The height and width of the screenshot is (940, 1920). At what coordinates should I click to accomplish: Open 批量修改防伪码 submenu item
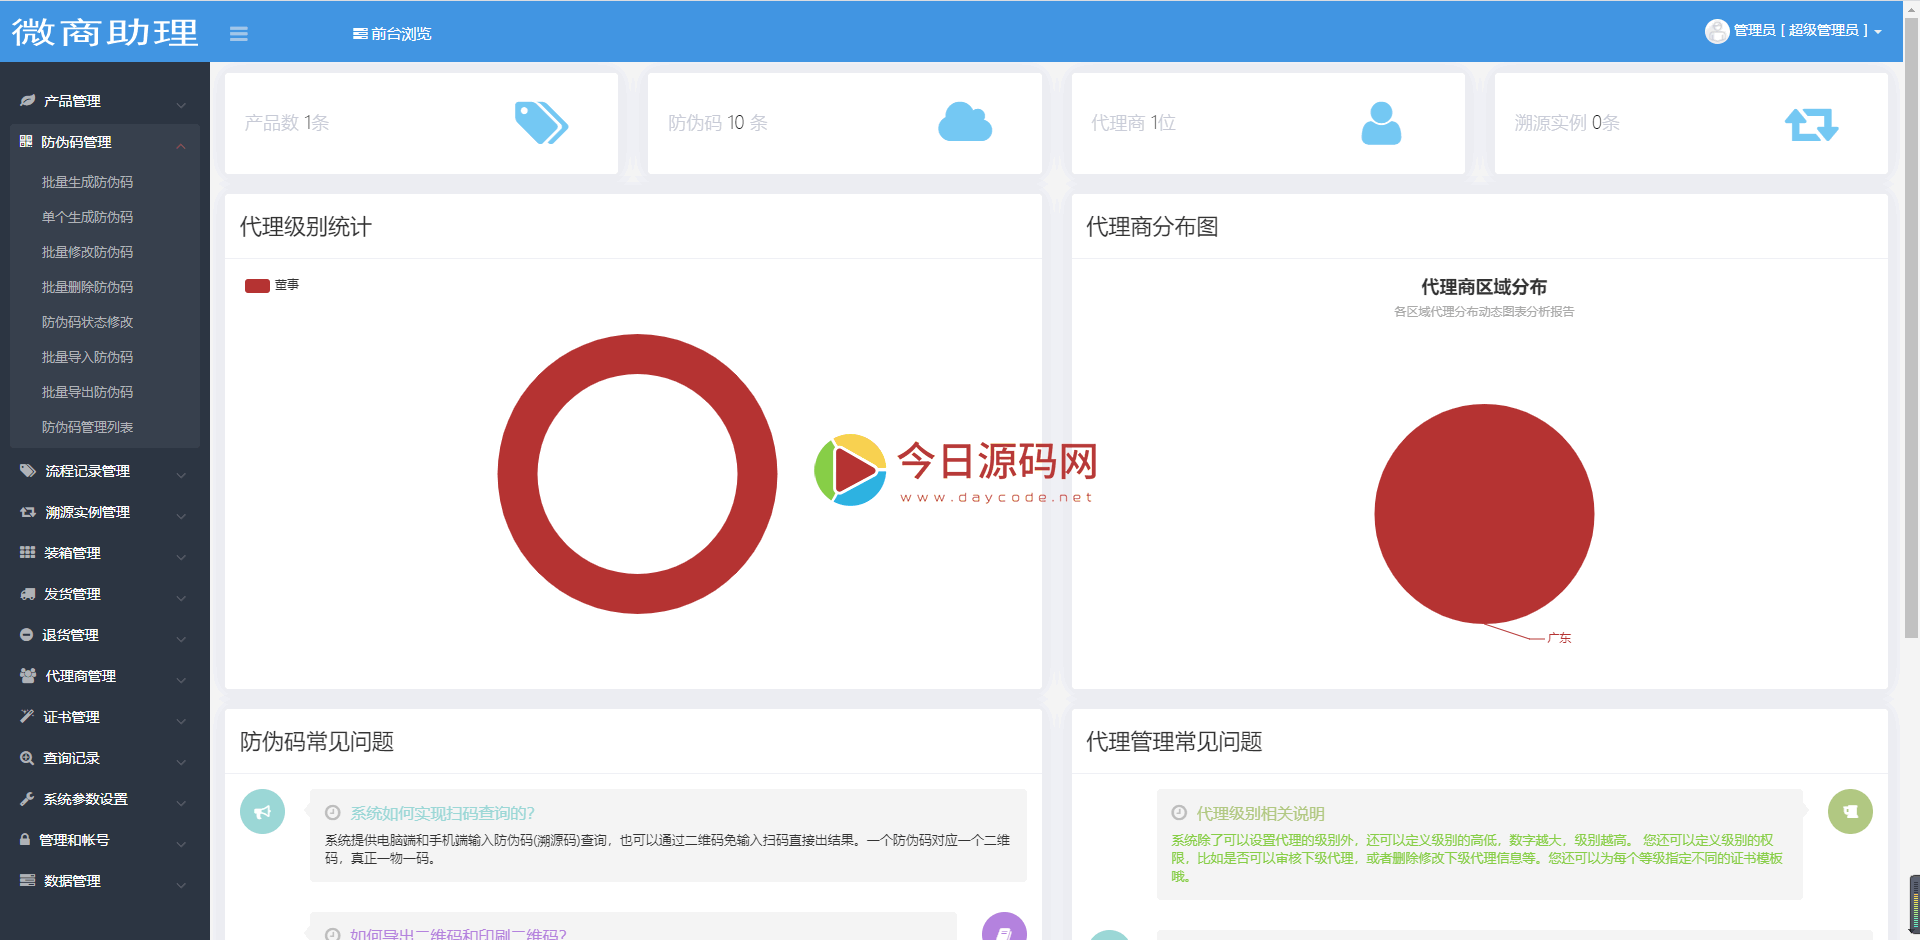(87, 252)
